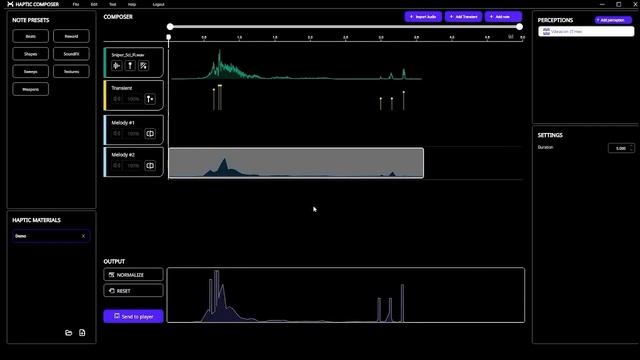
Task: Mute the Melody #1 track
Action: pos(117,133)
